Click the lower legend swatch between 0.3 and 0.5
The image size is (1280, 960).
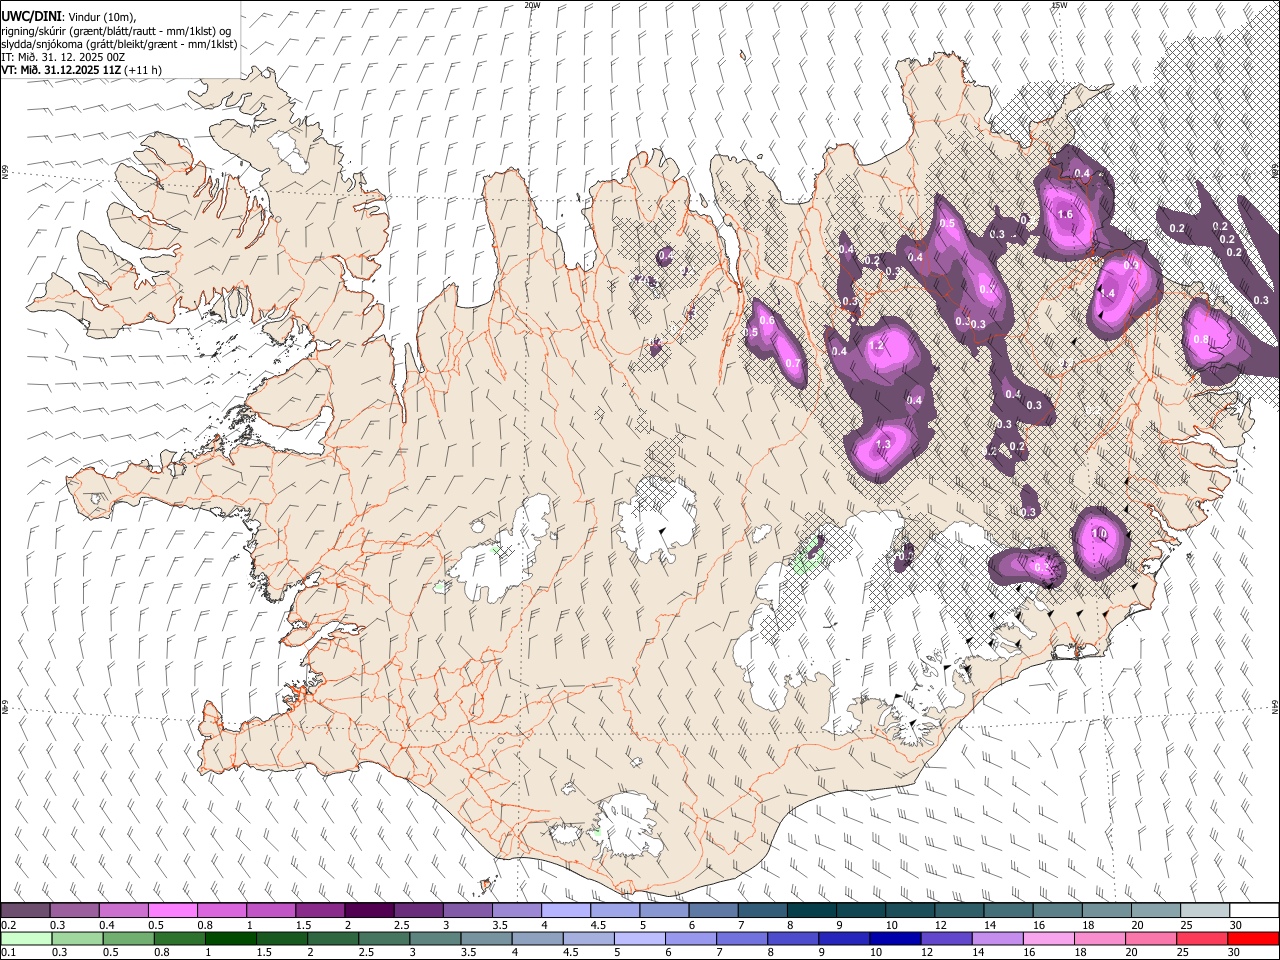[75, 938]
